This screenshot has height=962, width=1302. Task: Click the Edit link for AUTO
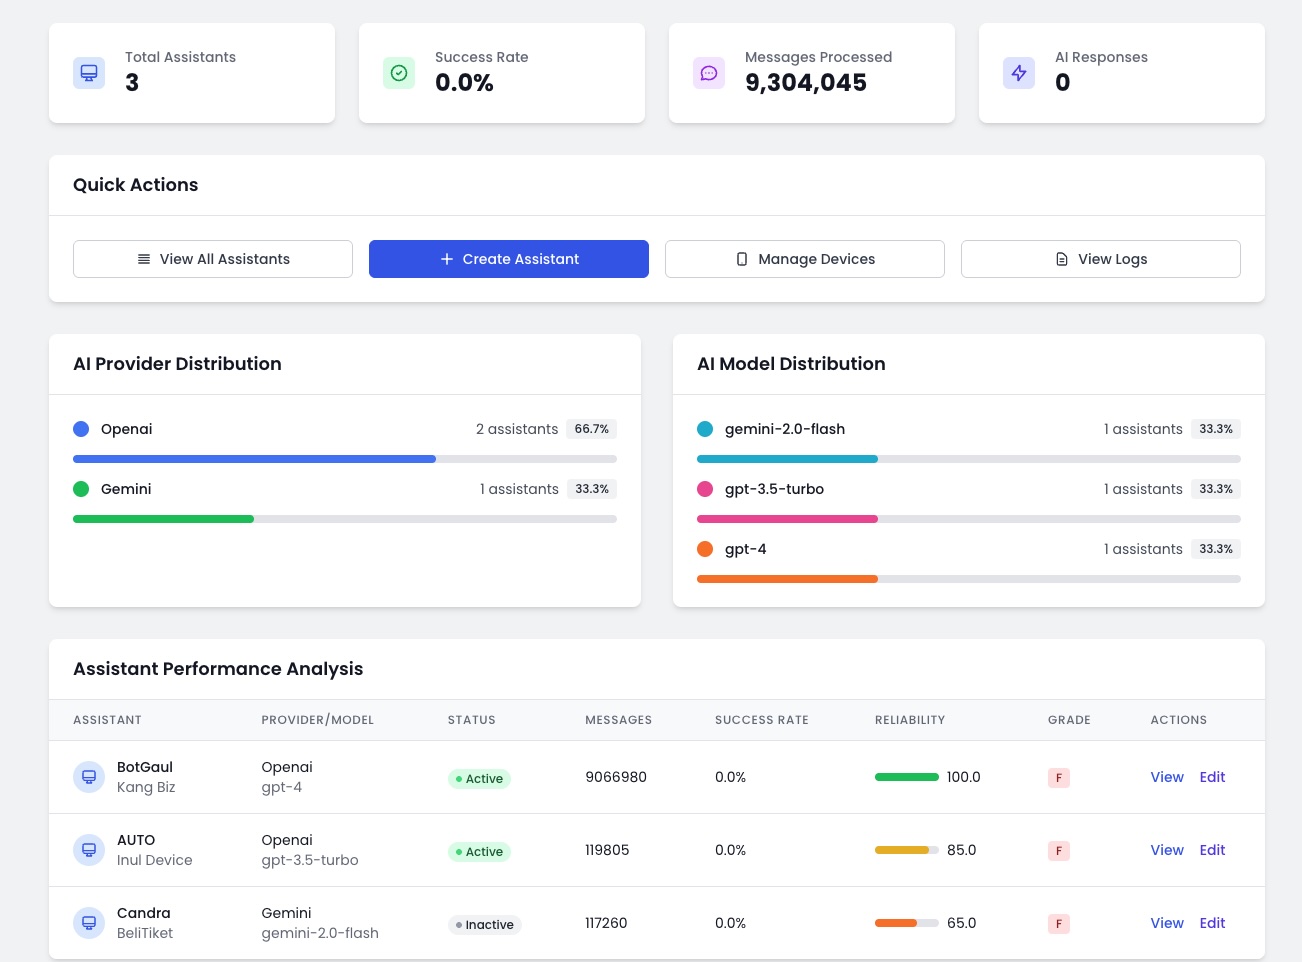click(1212, 850)
